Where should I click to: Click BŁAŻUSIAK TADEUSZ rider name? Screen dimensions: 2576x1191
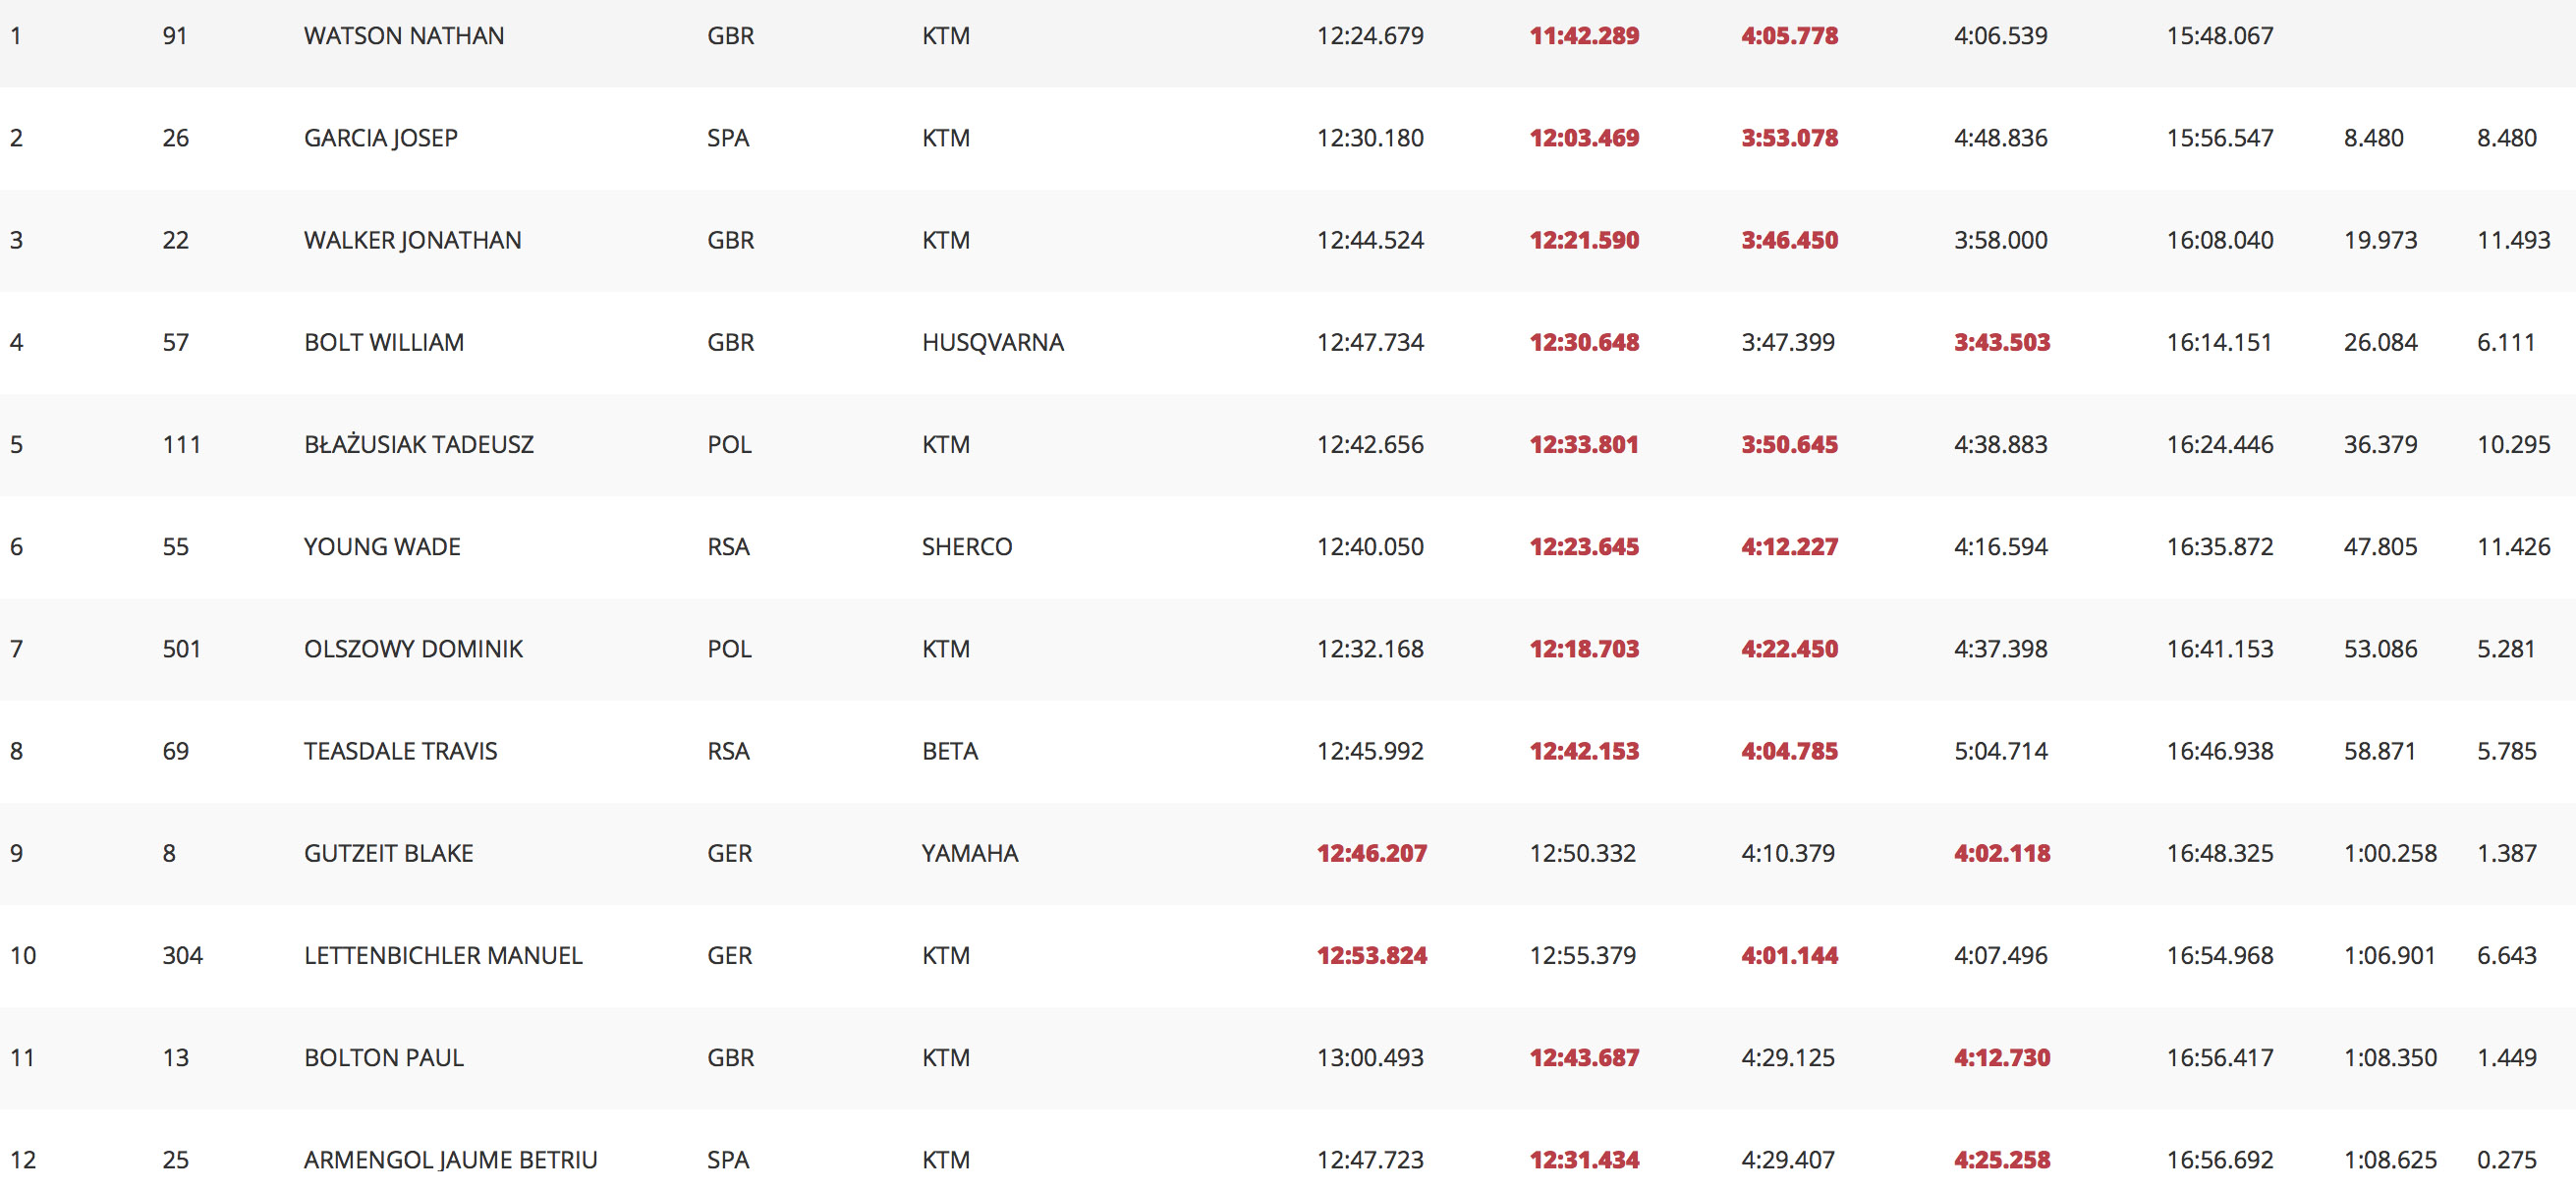coord(419,444)
